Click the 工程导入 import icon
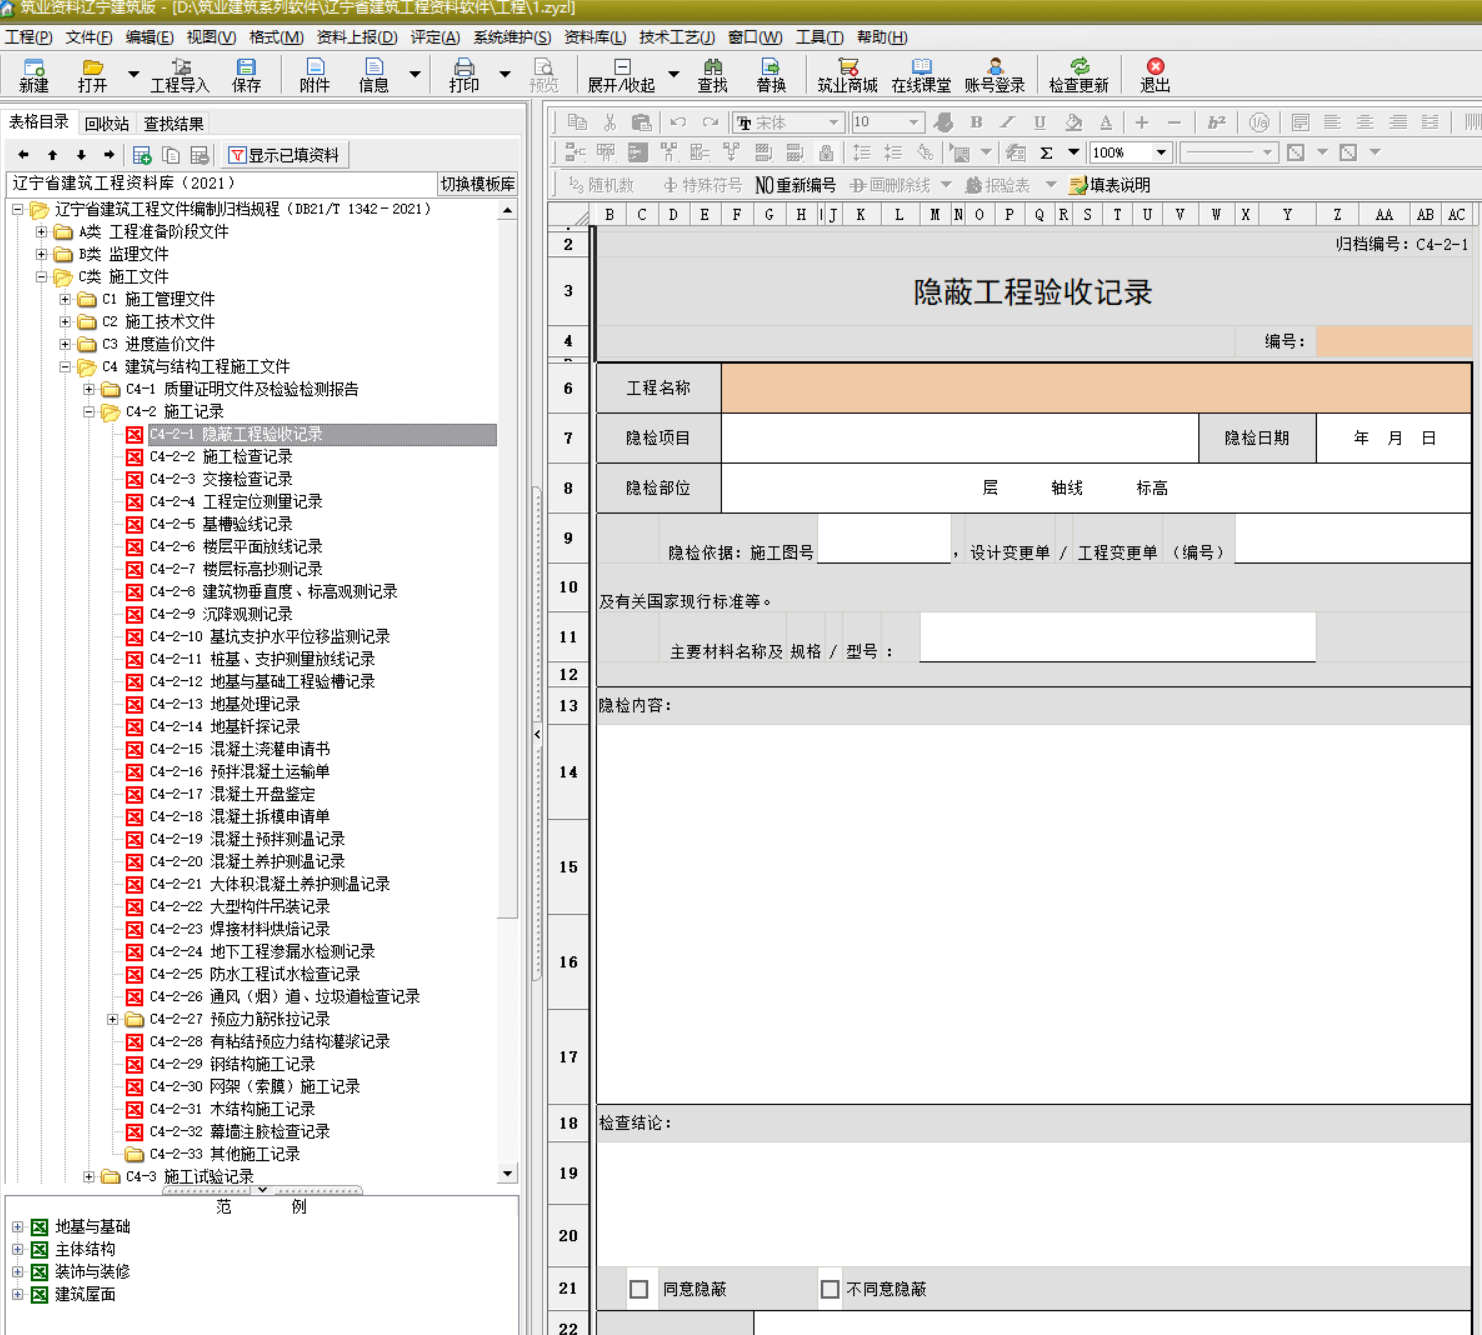 (x=180, y=75)
